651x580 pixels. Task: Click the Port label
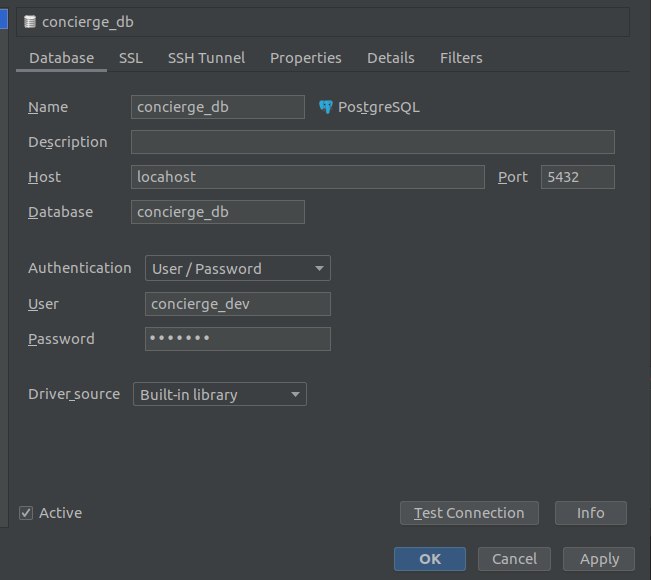(x=513, y=177)
